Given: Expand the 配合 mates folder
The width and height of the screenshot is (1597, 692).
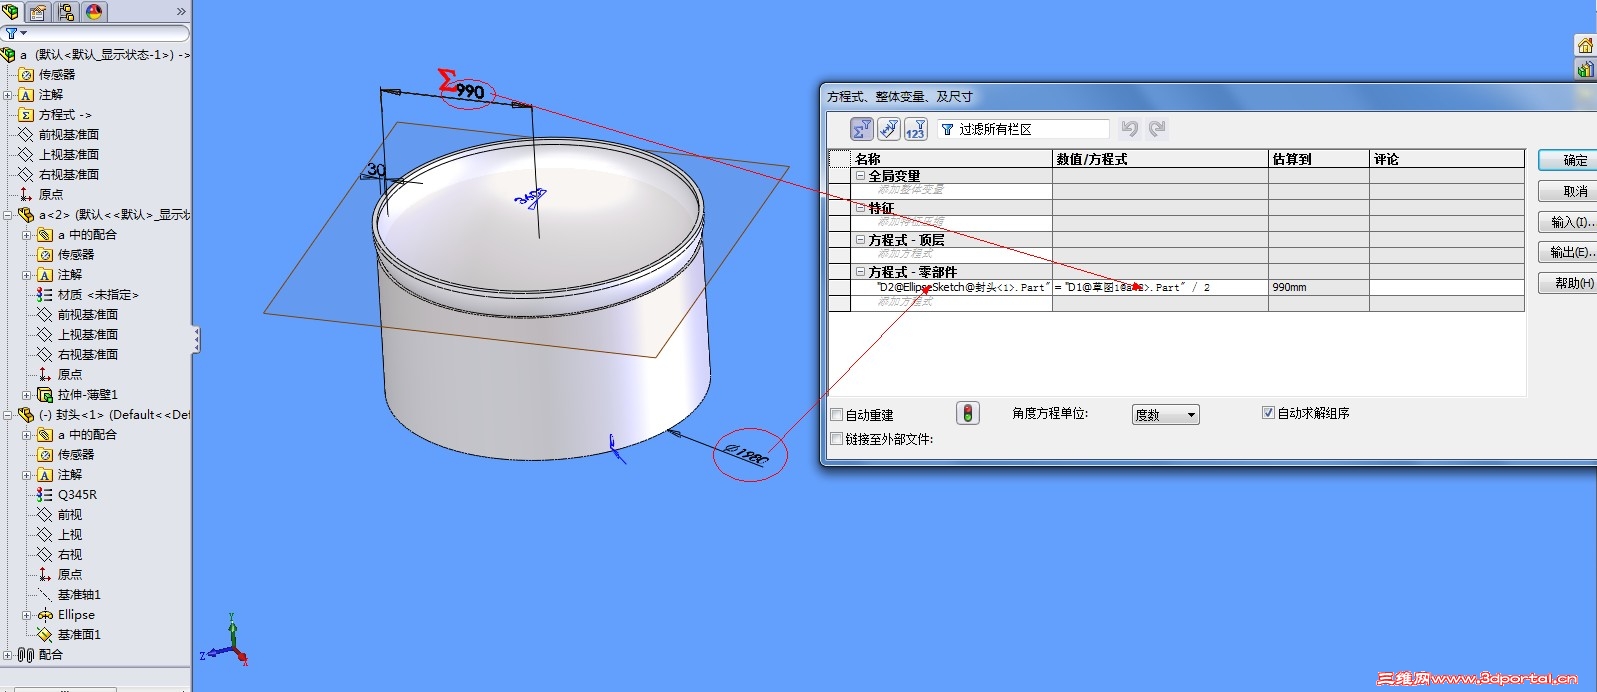Looking at the screenshot, I should pos(8,655).
